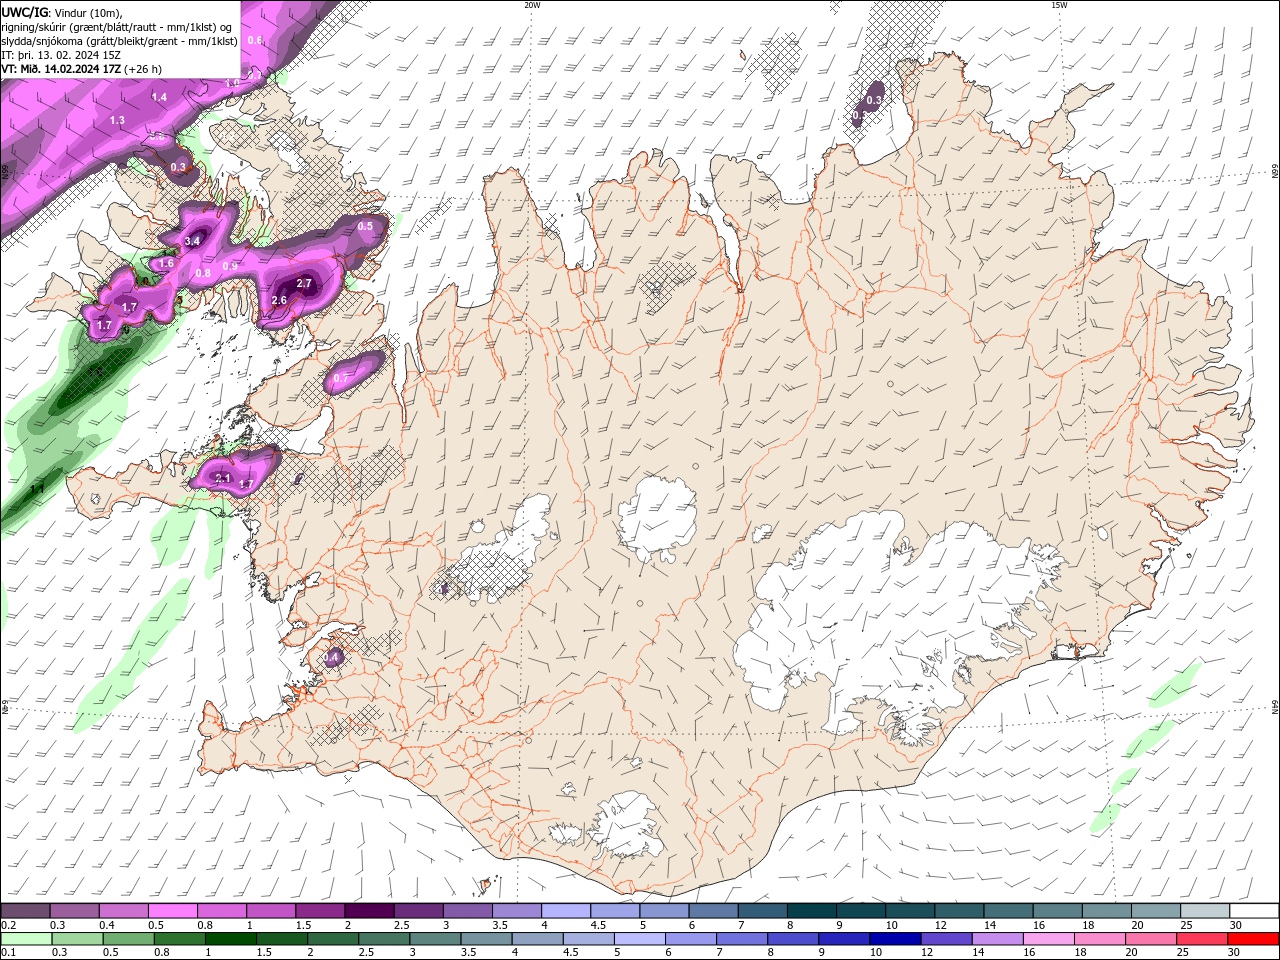1280x960 pixels.
Task: Click the '0.6' value near the top
Action: pos(255,40)
